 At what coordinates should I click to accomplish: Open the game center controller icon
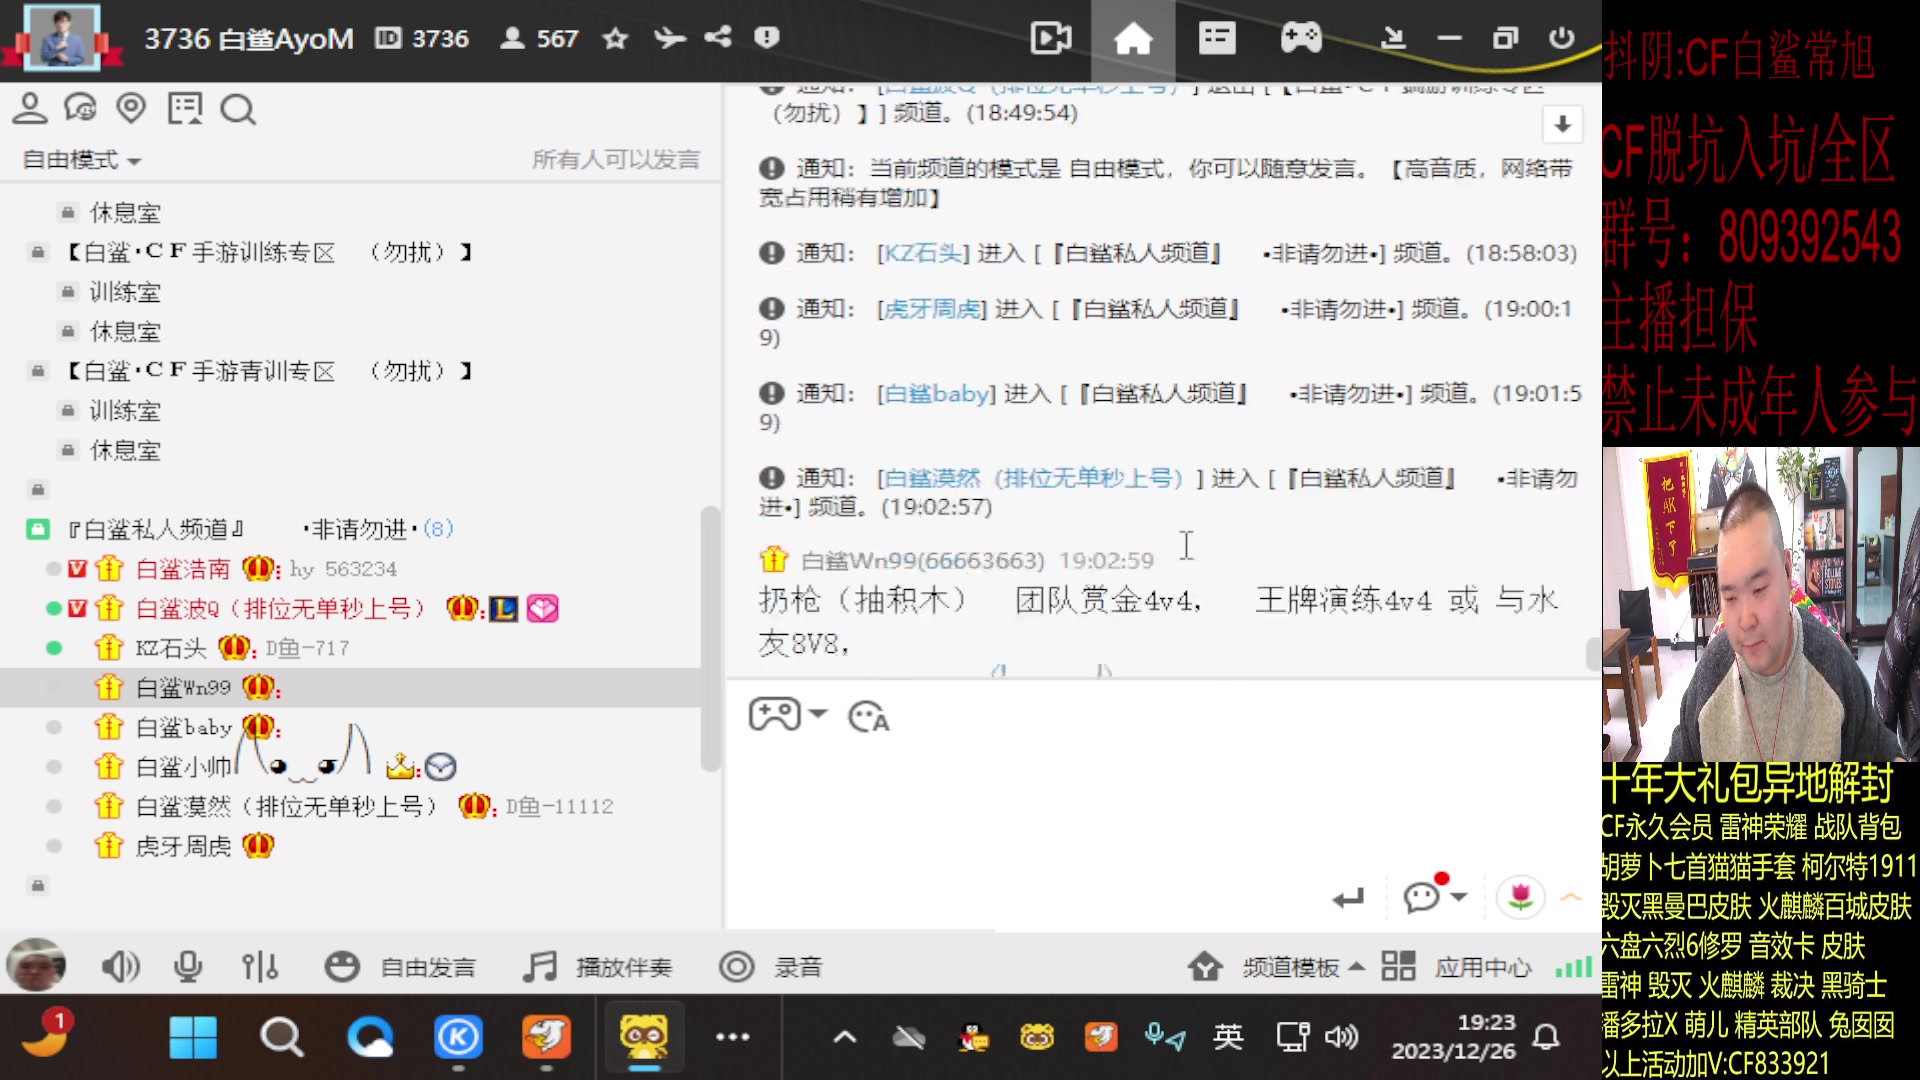[1301, 38]
